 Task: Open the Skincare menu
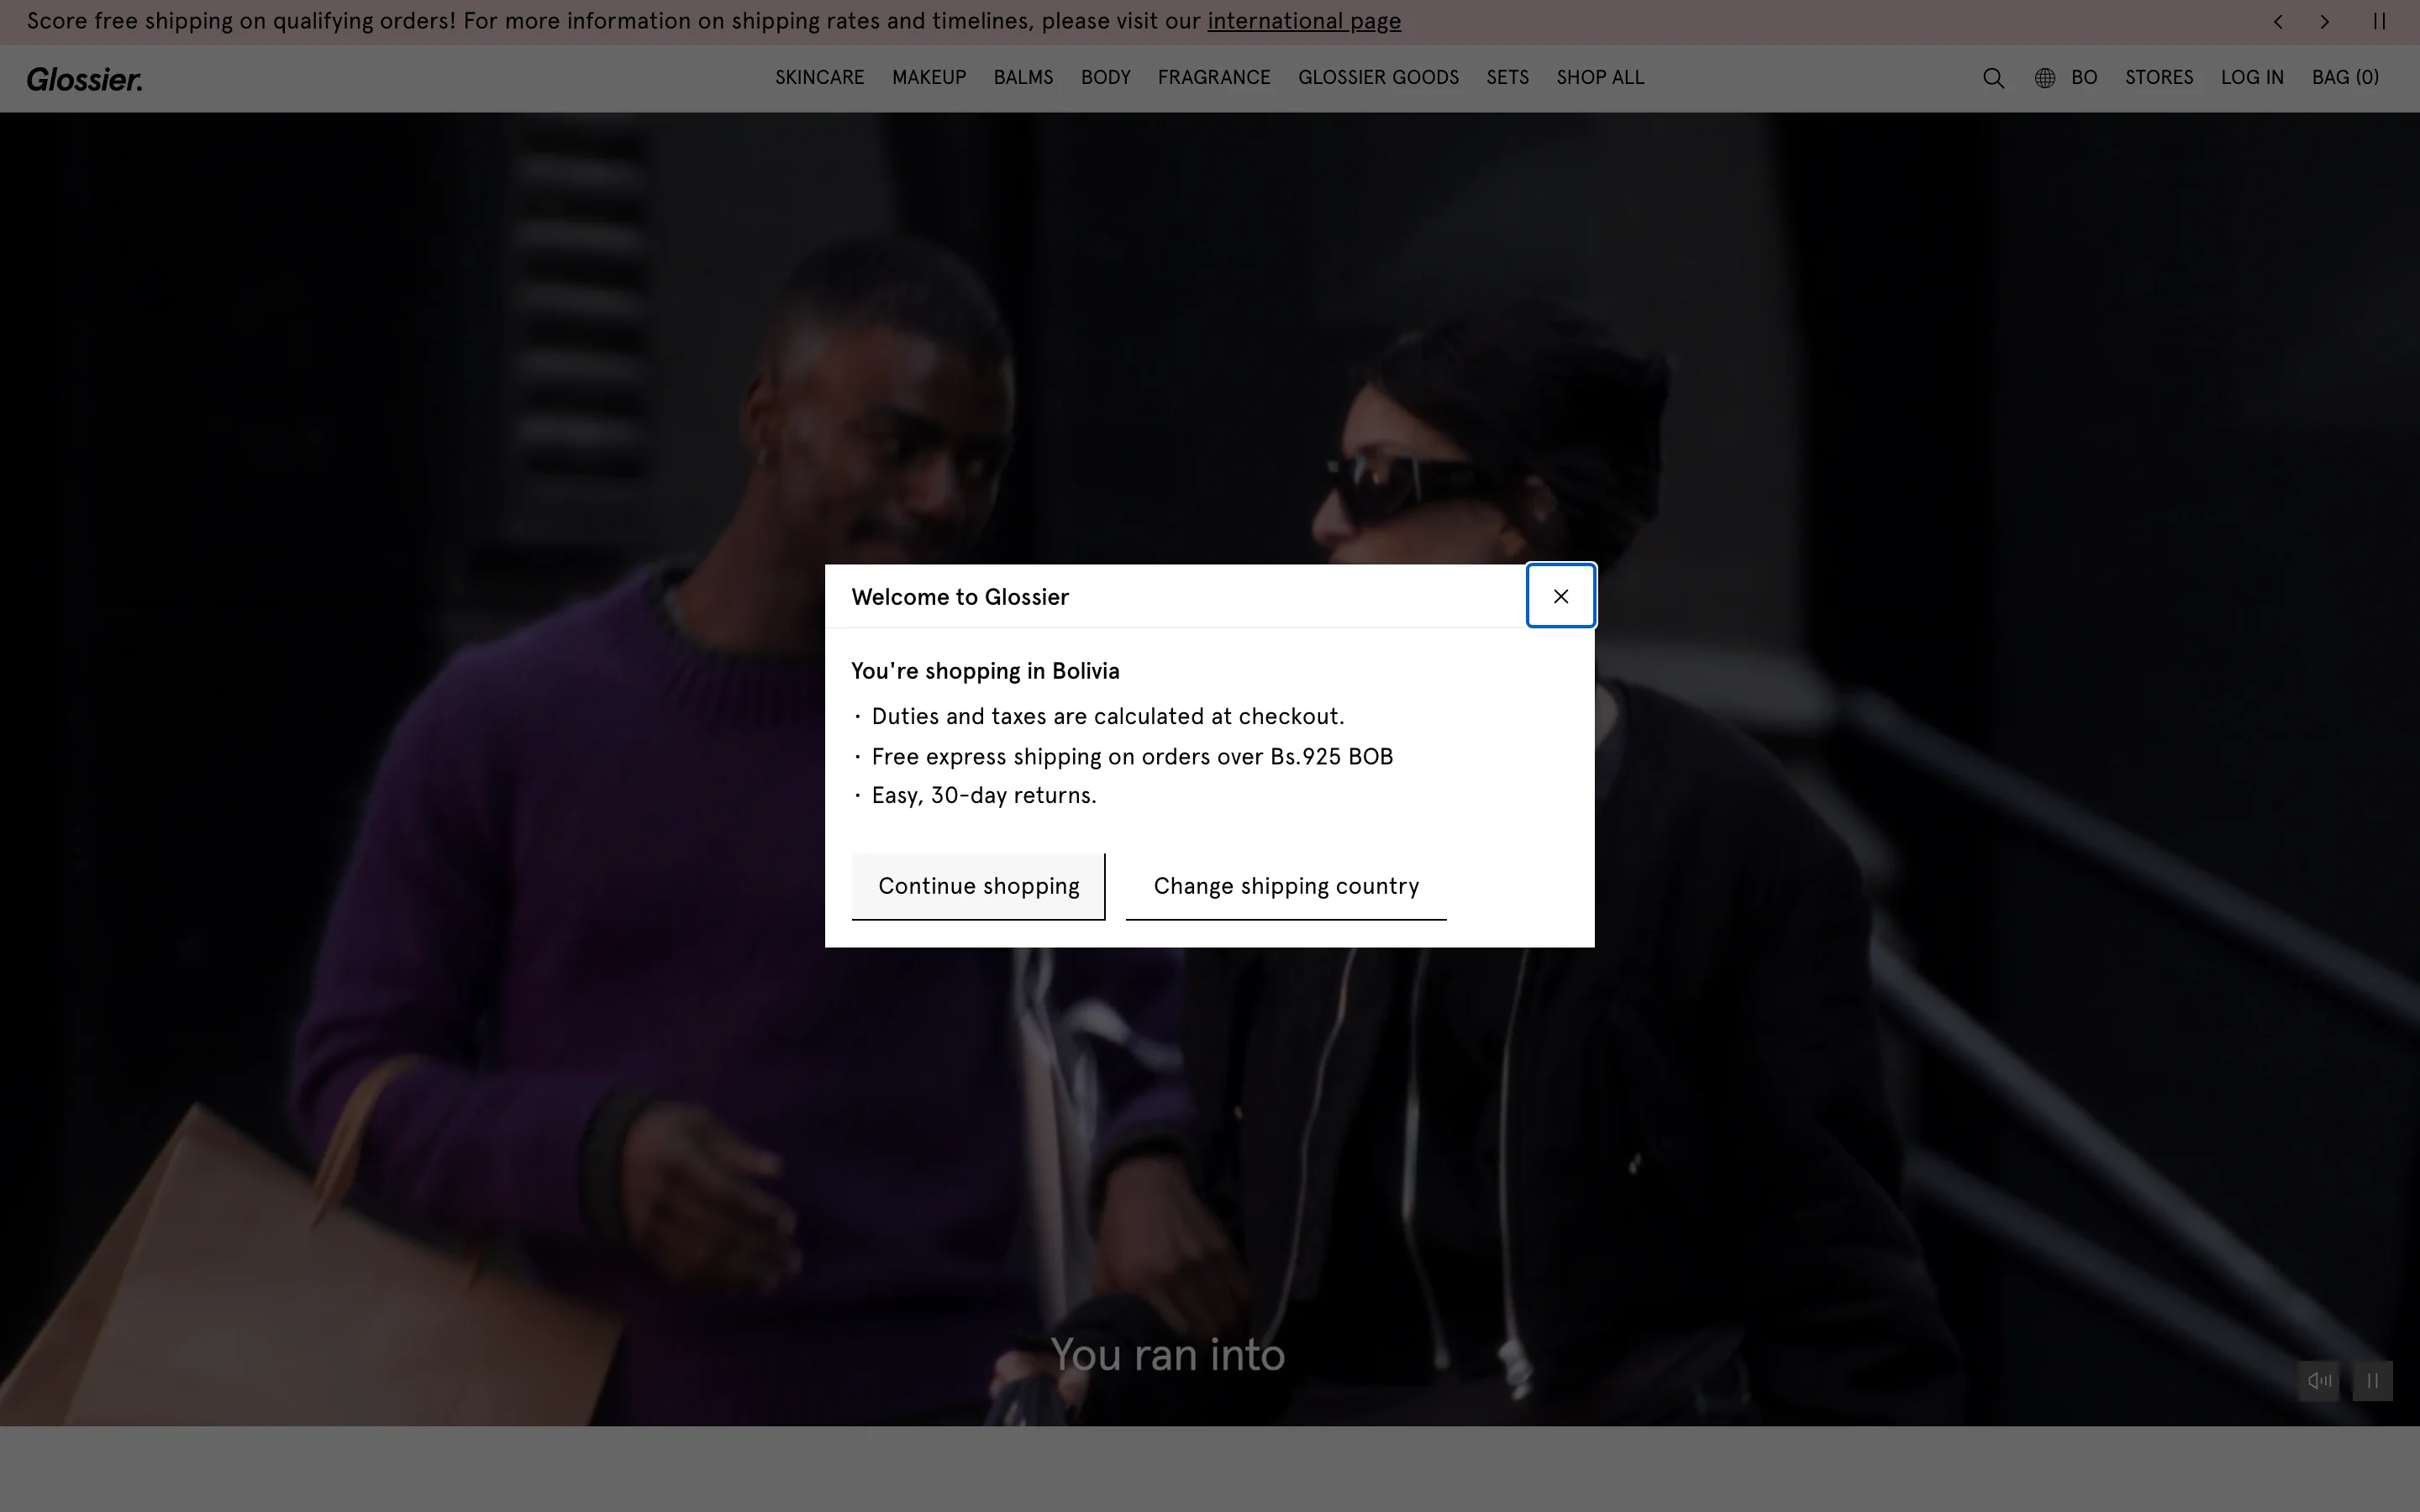pos(819,77)
